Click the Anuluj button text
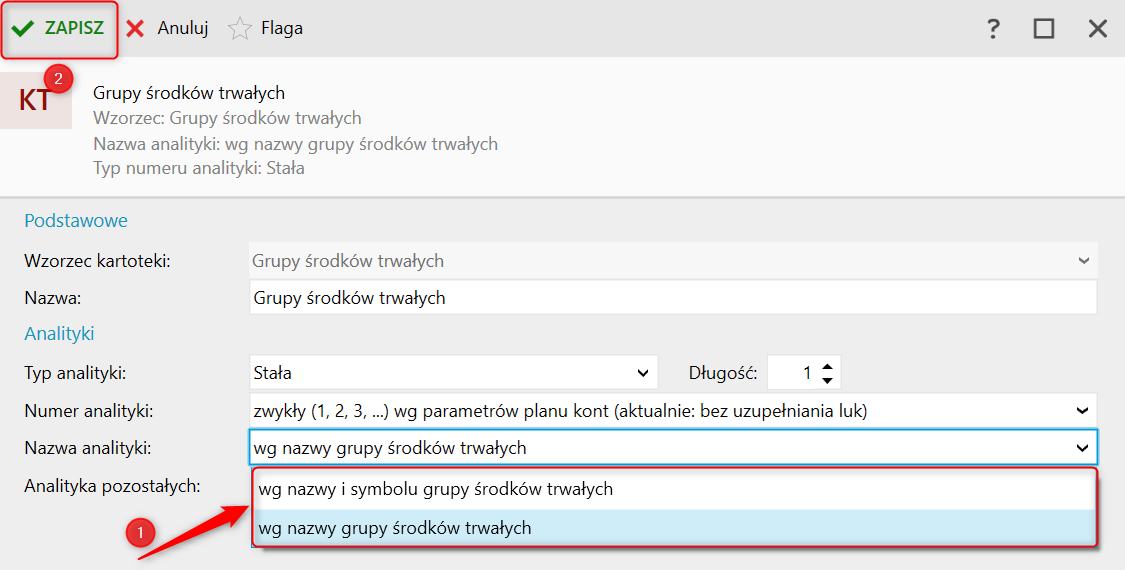 (183, 28)
